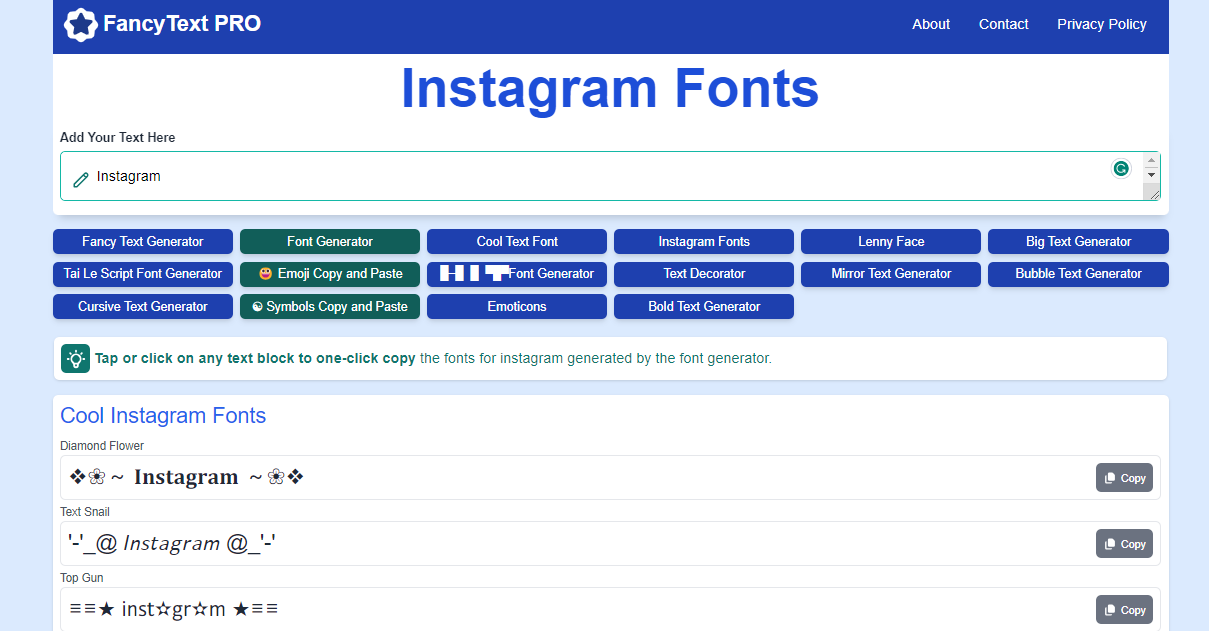
Task: Click the scroll-down arrow in the textarea
Action: pos(1151,175)
